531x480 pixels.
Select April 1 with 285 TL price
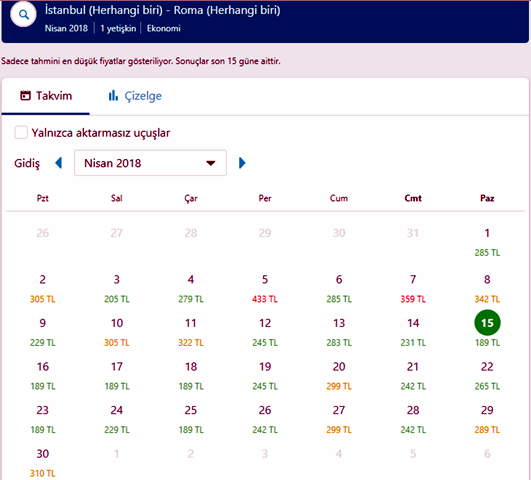click(487, 242)
